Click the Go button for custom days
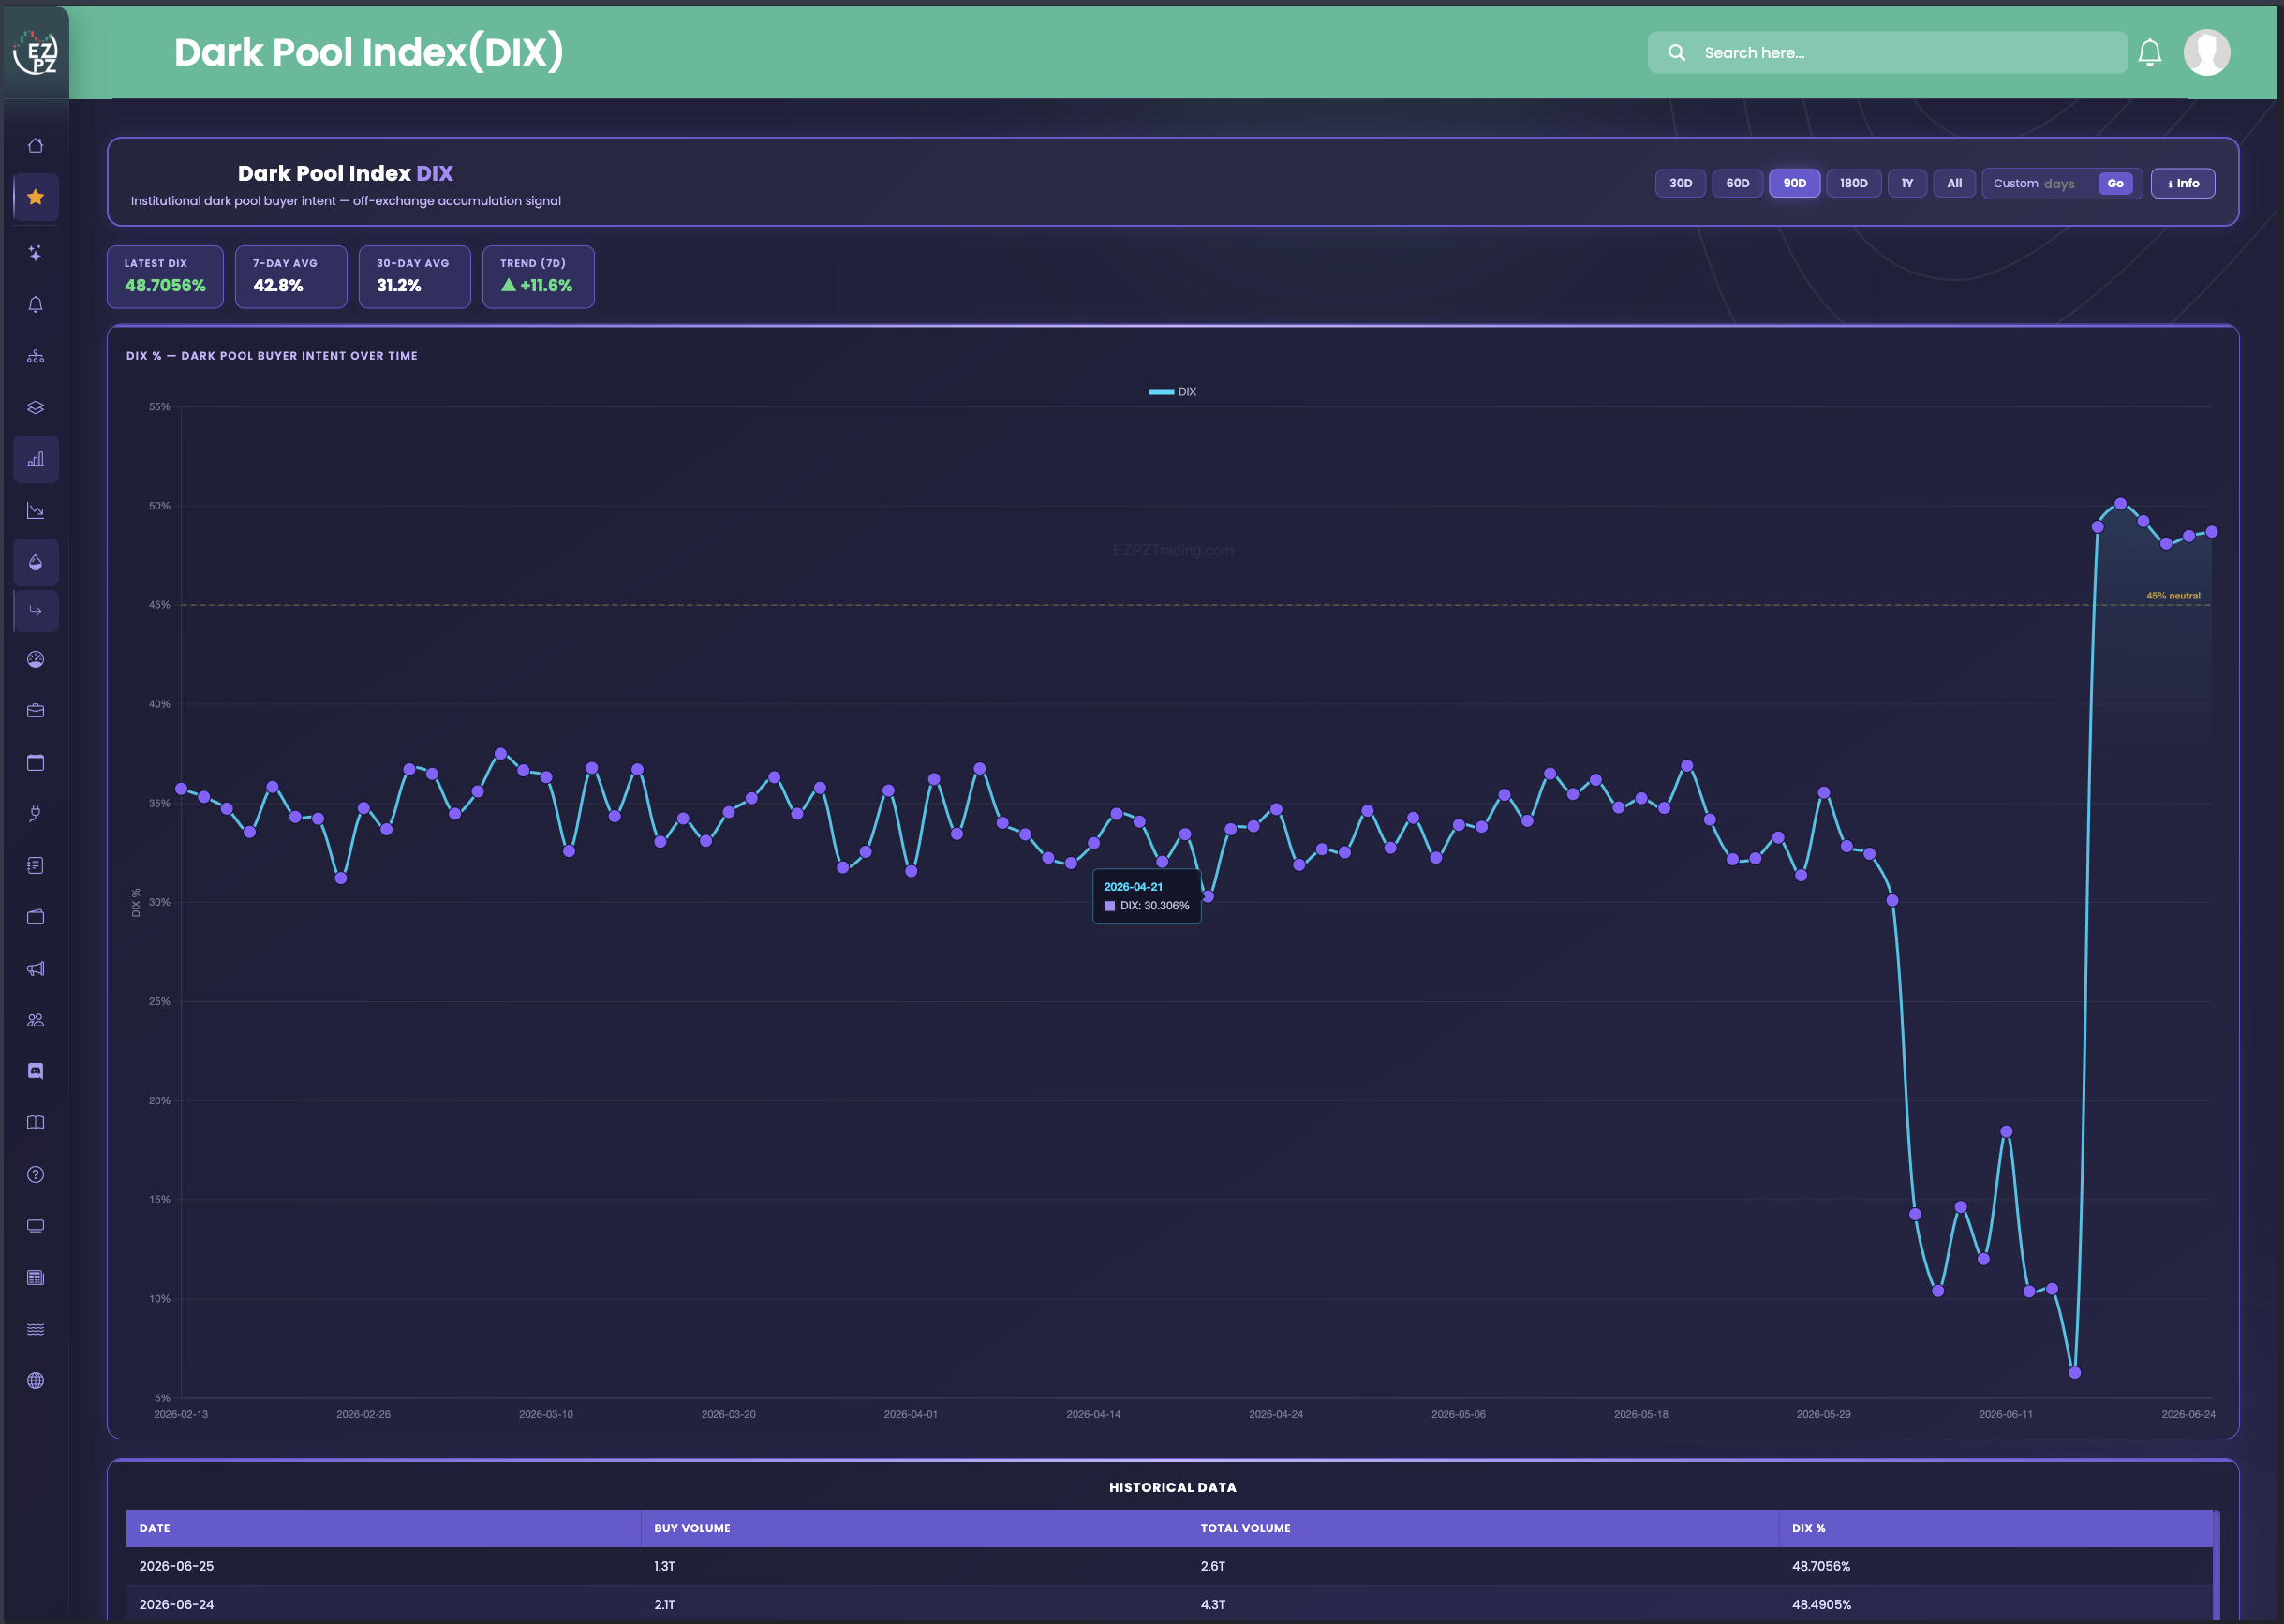 [2115, 183]
